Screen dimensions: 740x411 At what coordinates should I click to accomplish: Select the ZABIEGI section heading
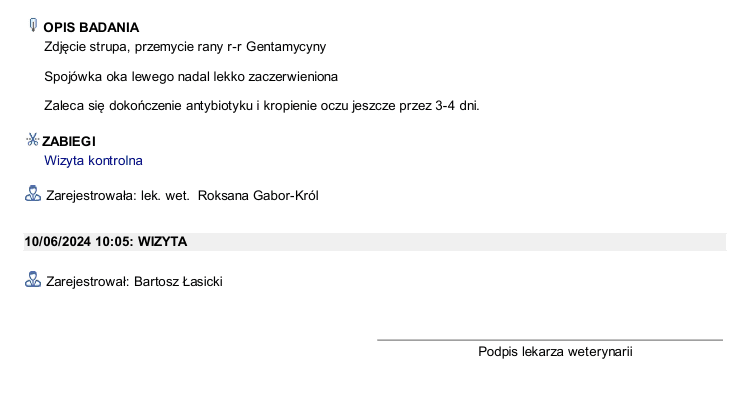[x=69, y=141]
